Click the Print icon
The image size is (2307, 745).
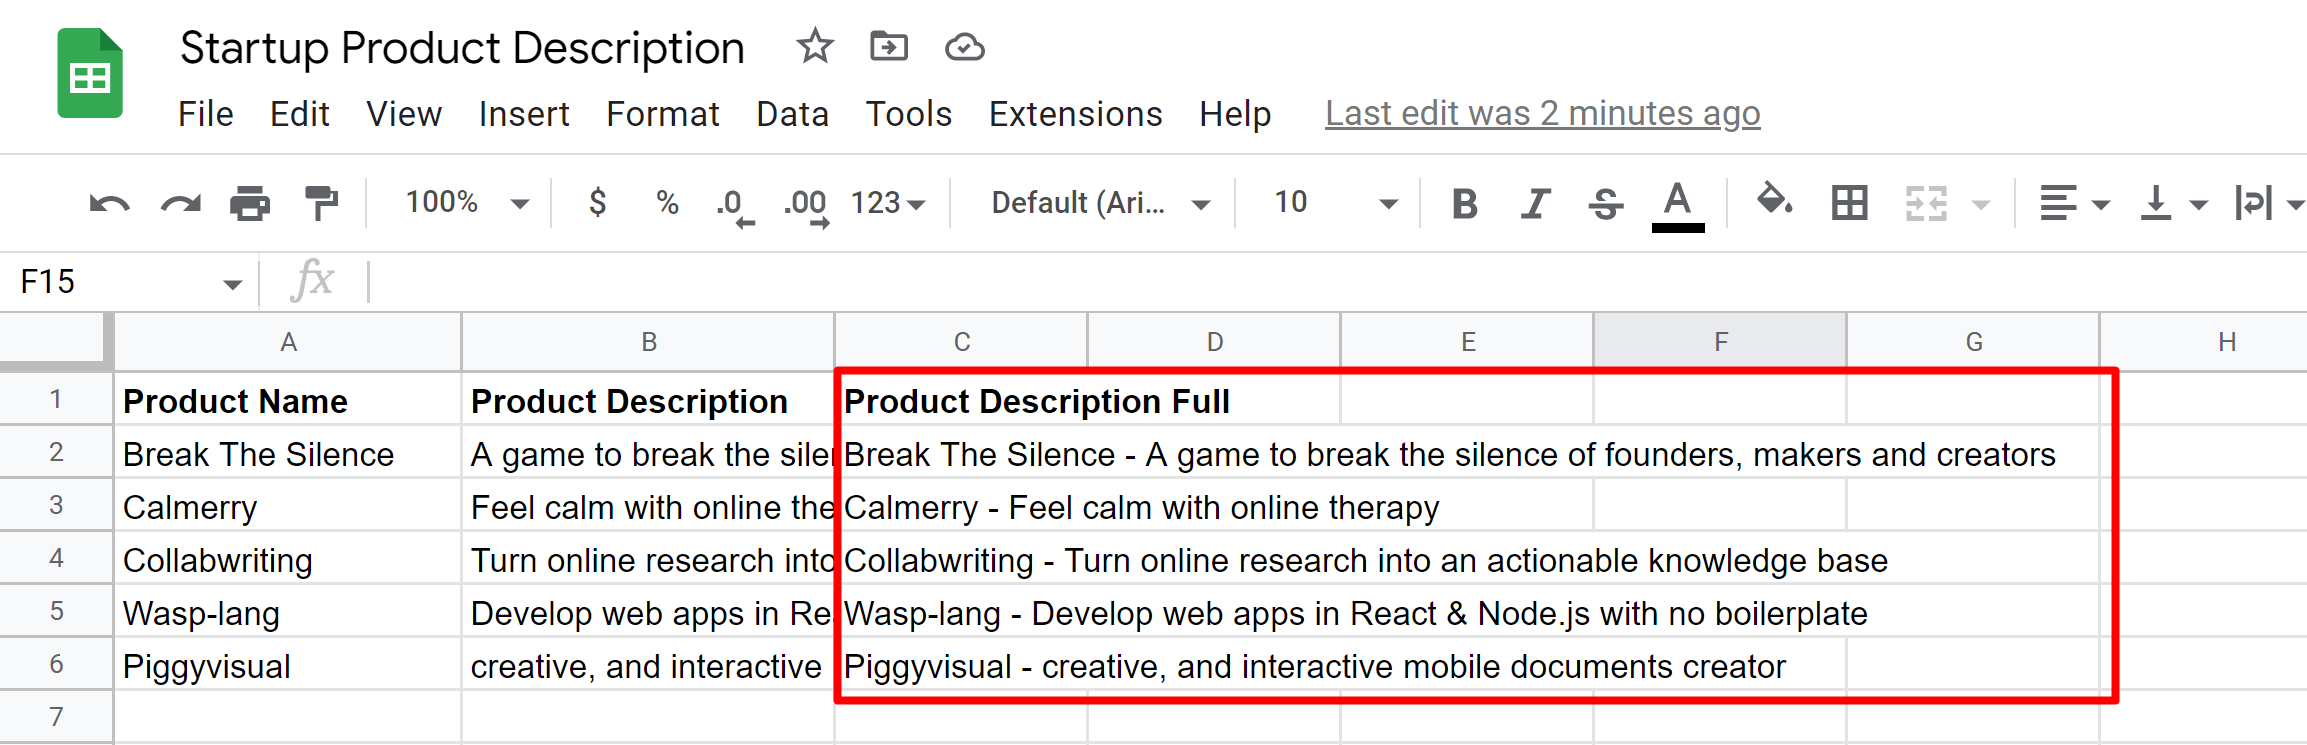pos(249,204)
